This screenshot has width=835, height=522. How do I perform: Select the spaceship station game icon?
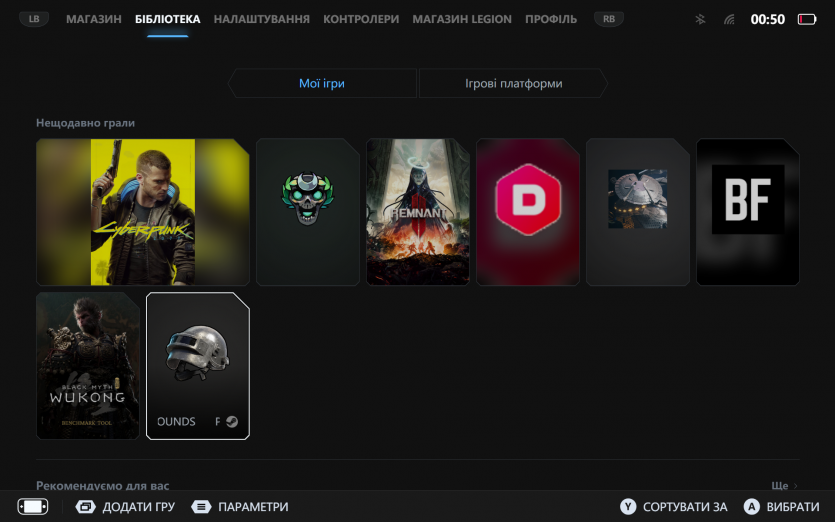coord(637,212)
